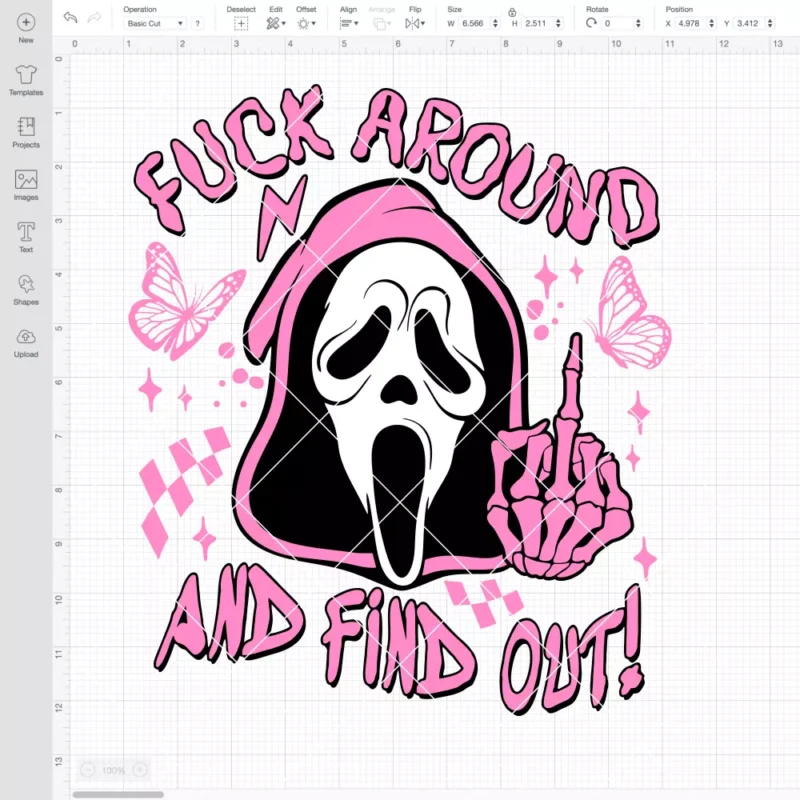Screen dimensions: 800x800
Task: Adjust the width stepper arrows
Action: pos(495,23)
